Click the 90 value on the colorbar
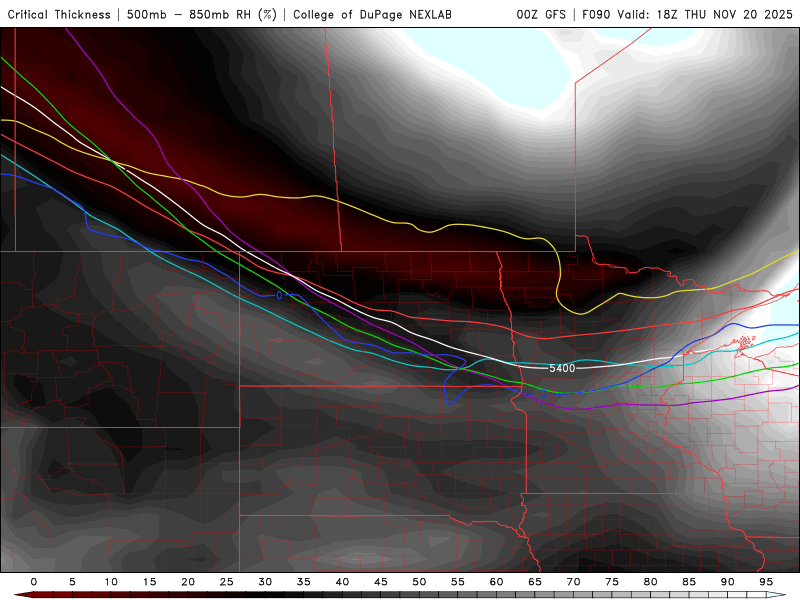800x600 pixels. pos(727,582)
